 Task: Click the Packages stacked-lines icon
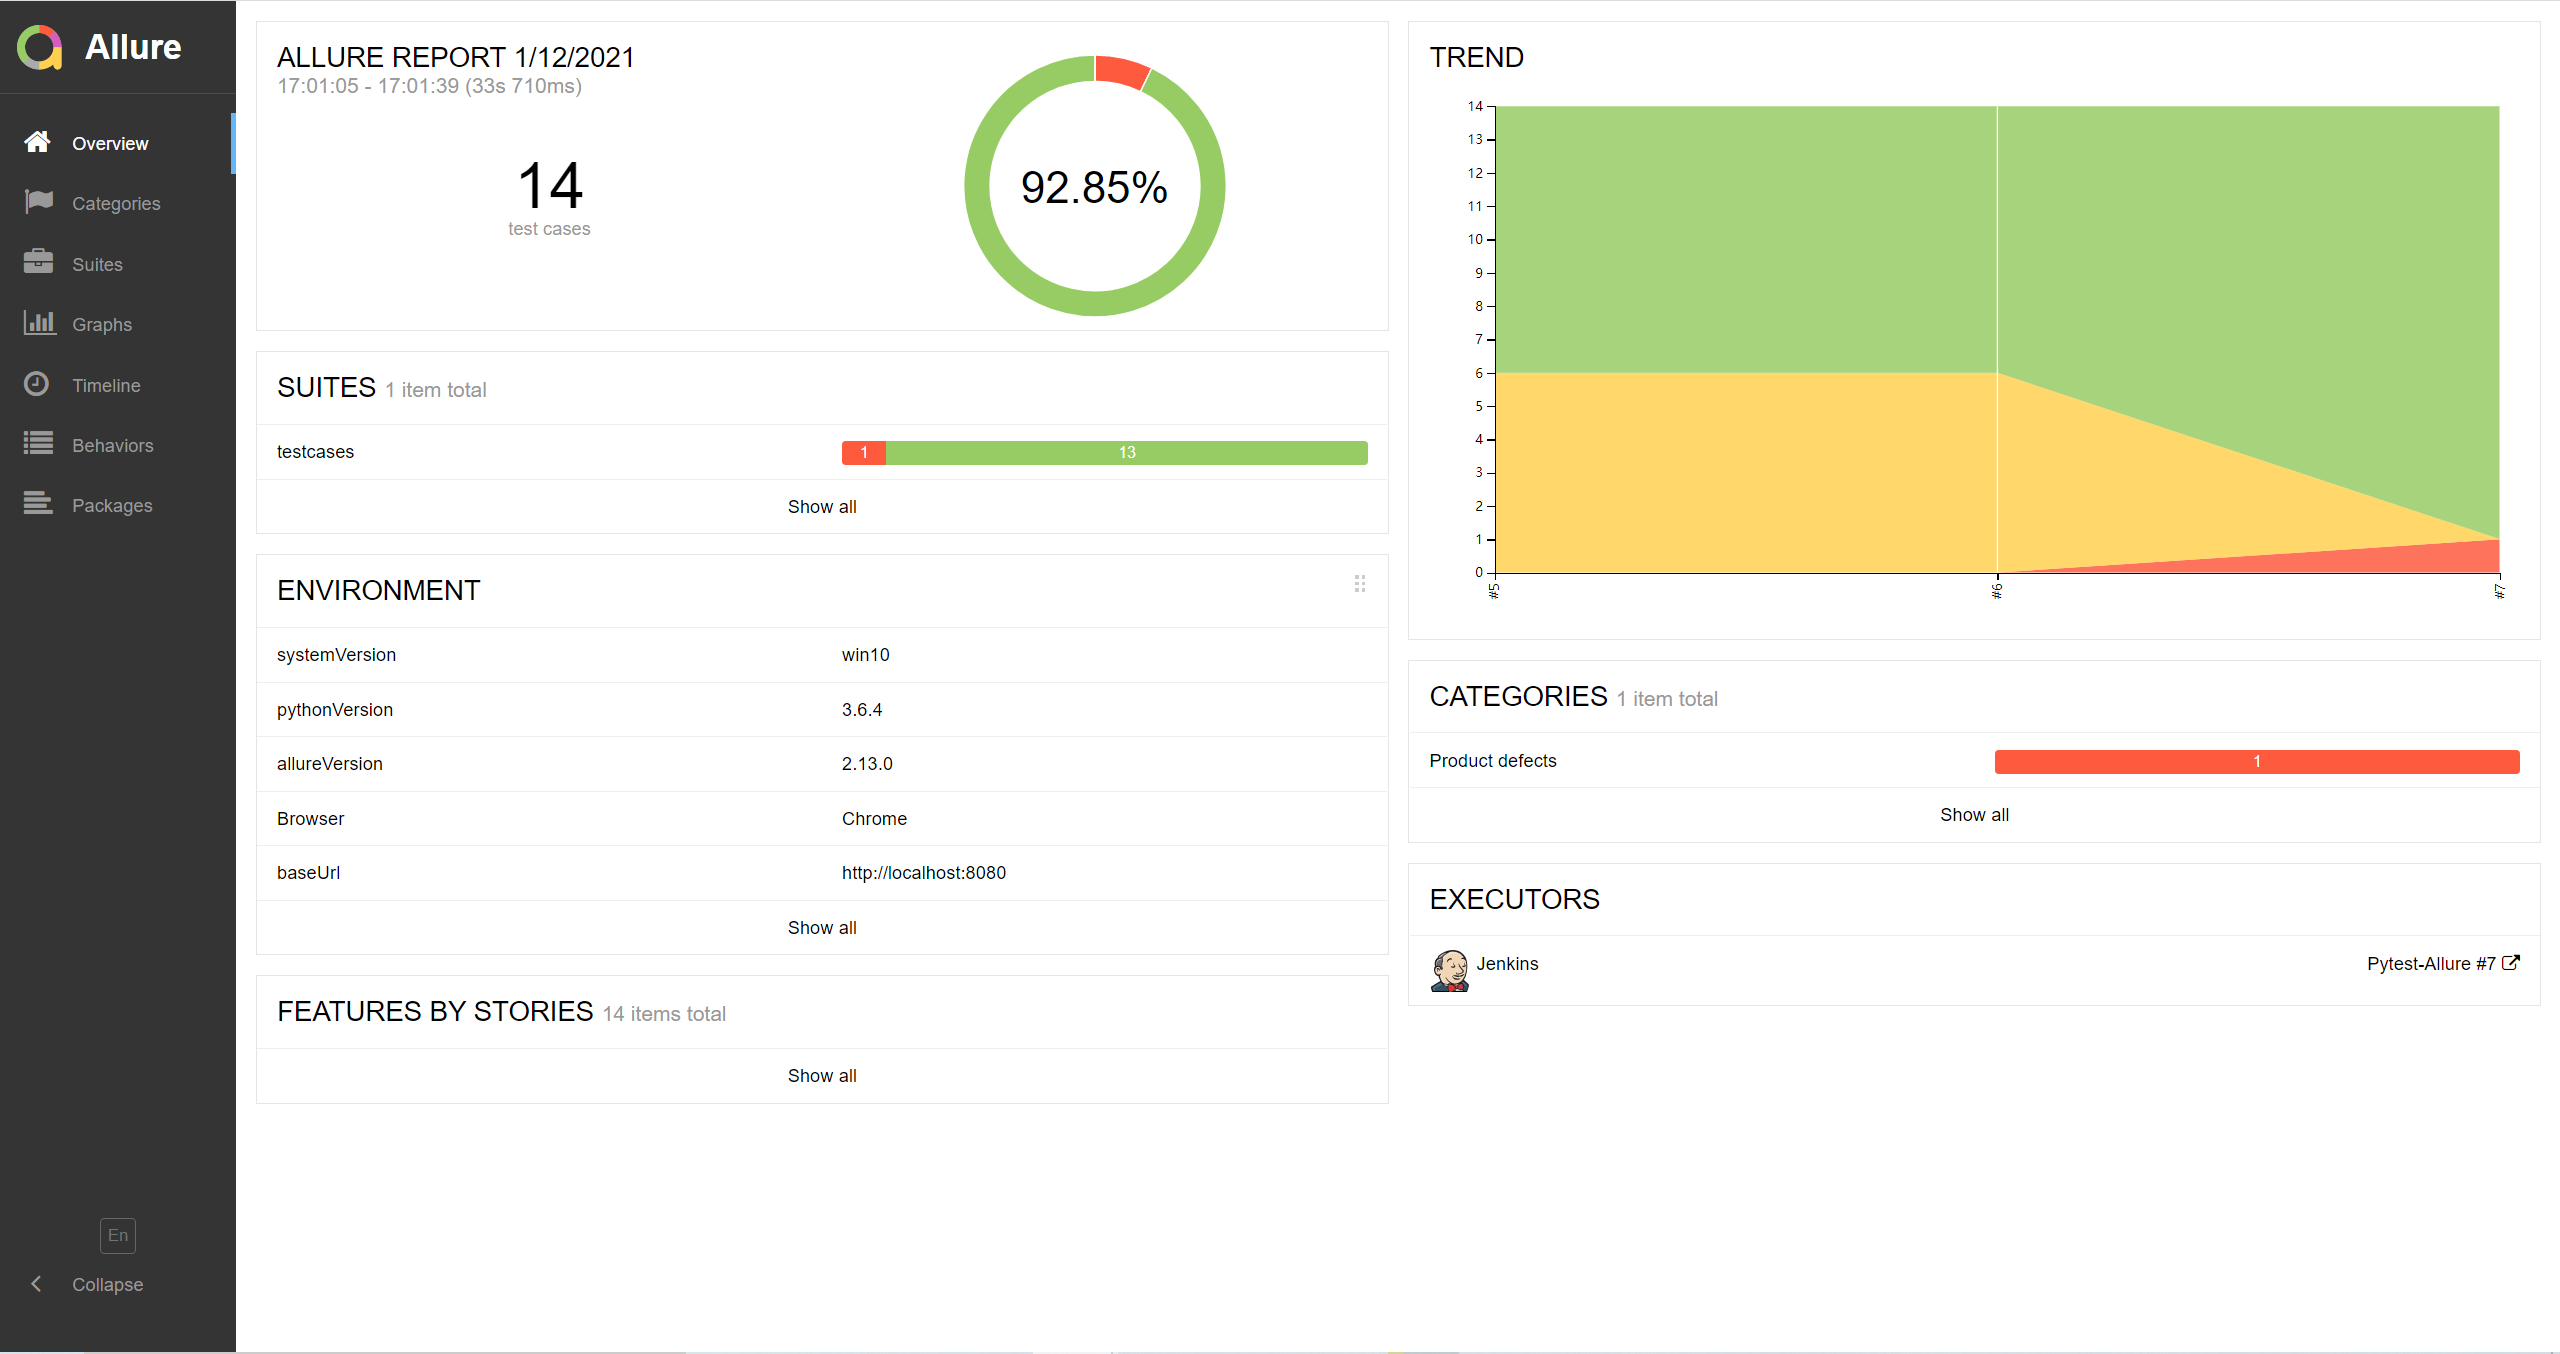[38, 504]
